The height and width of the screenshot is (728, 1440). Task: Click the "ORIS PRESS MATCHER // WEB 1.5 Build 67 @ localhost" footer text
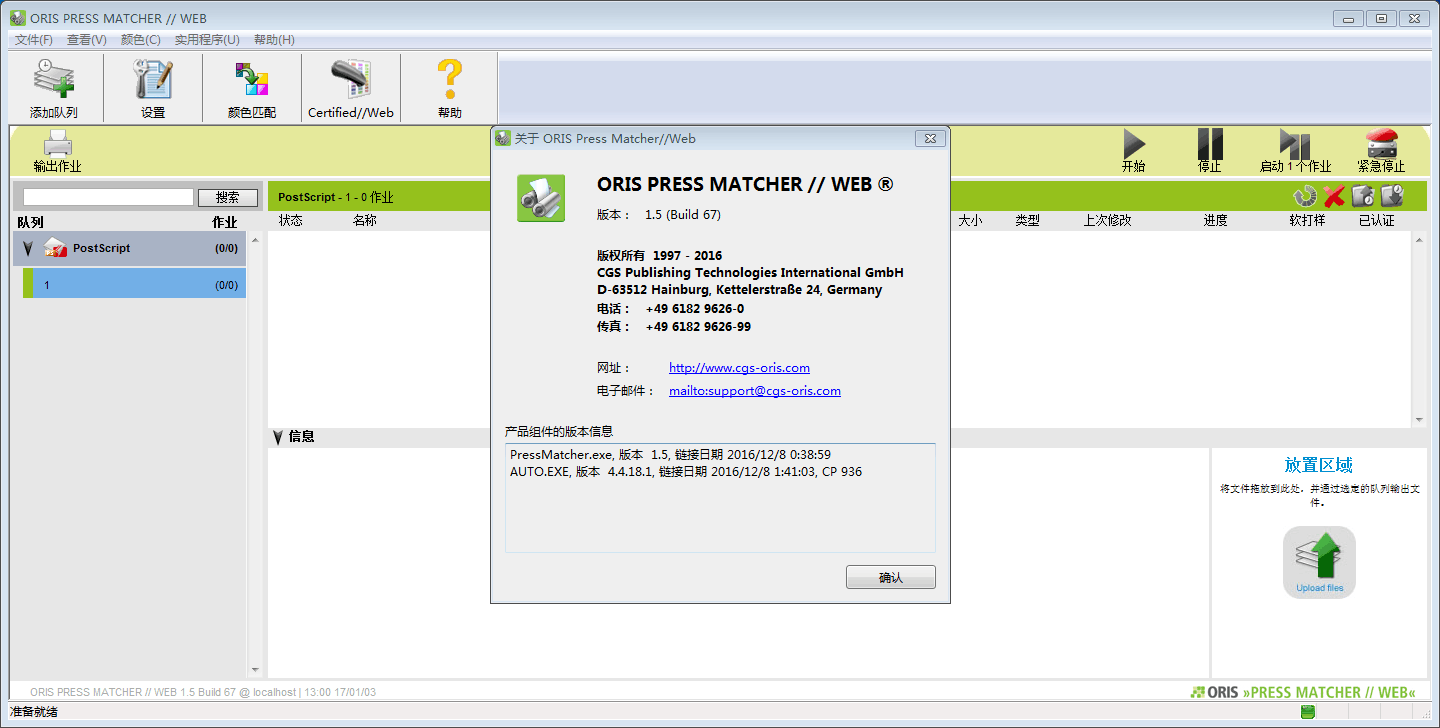pyautogui.click(x=163, y=692)
